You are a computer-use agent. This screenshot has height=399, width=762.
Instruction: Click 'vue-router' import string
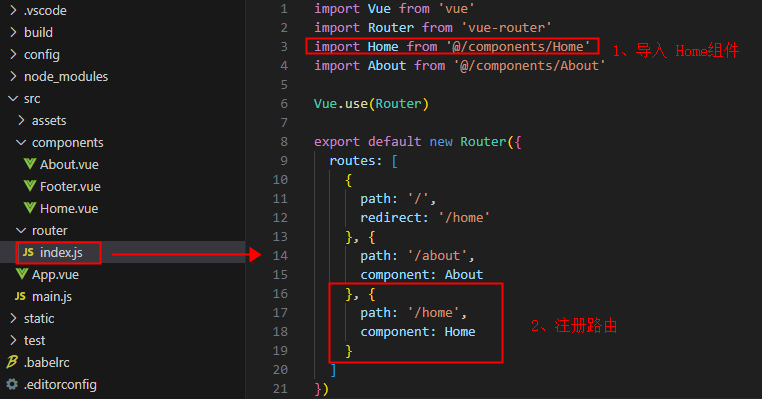click(506, 28)
